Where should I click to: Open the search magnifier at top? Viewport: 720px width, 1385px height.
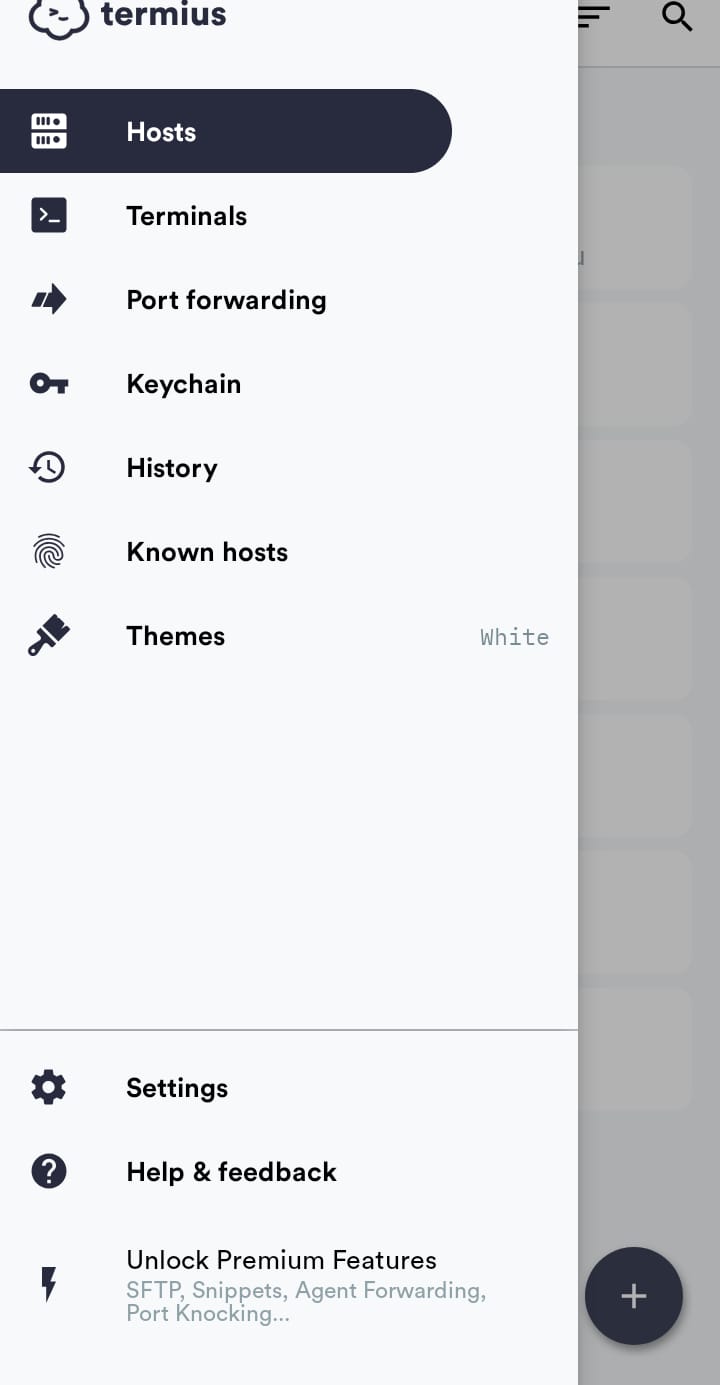(x=677, y=16)
